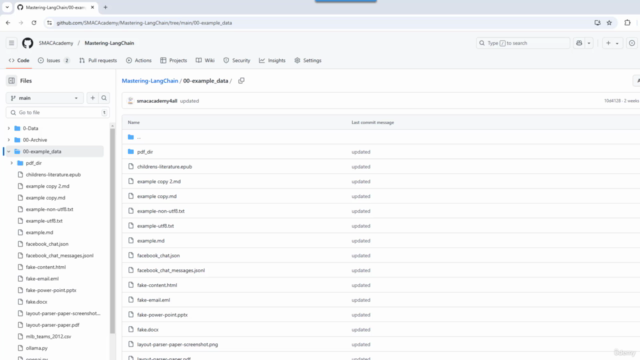Open the Mastering-LangChain repo header link
Image resolution: width=640 pixels, height=360 pixels.
tap(109, 43)
